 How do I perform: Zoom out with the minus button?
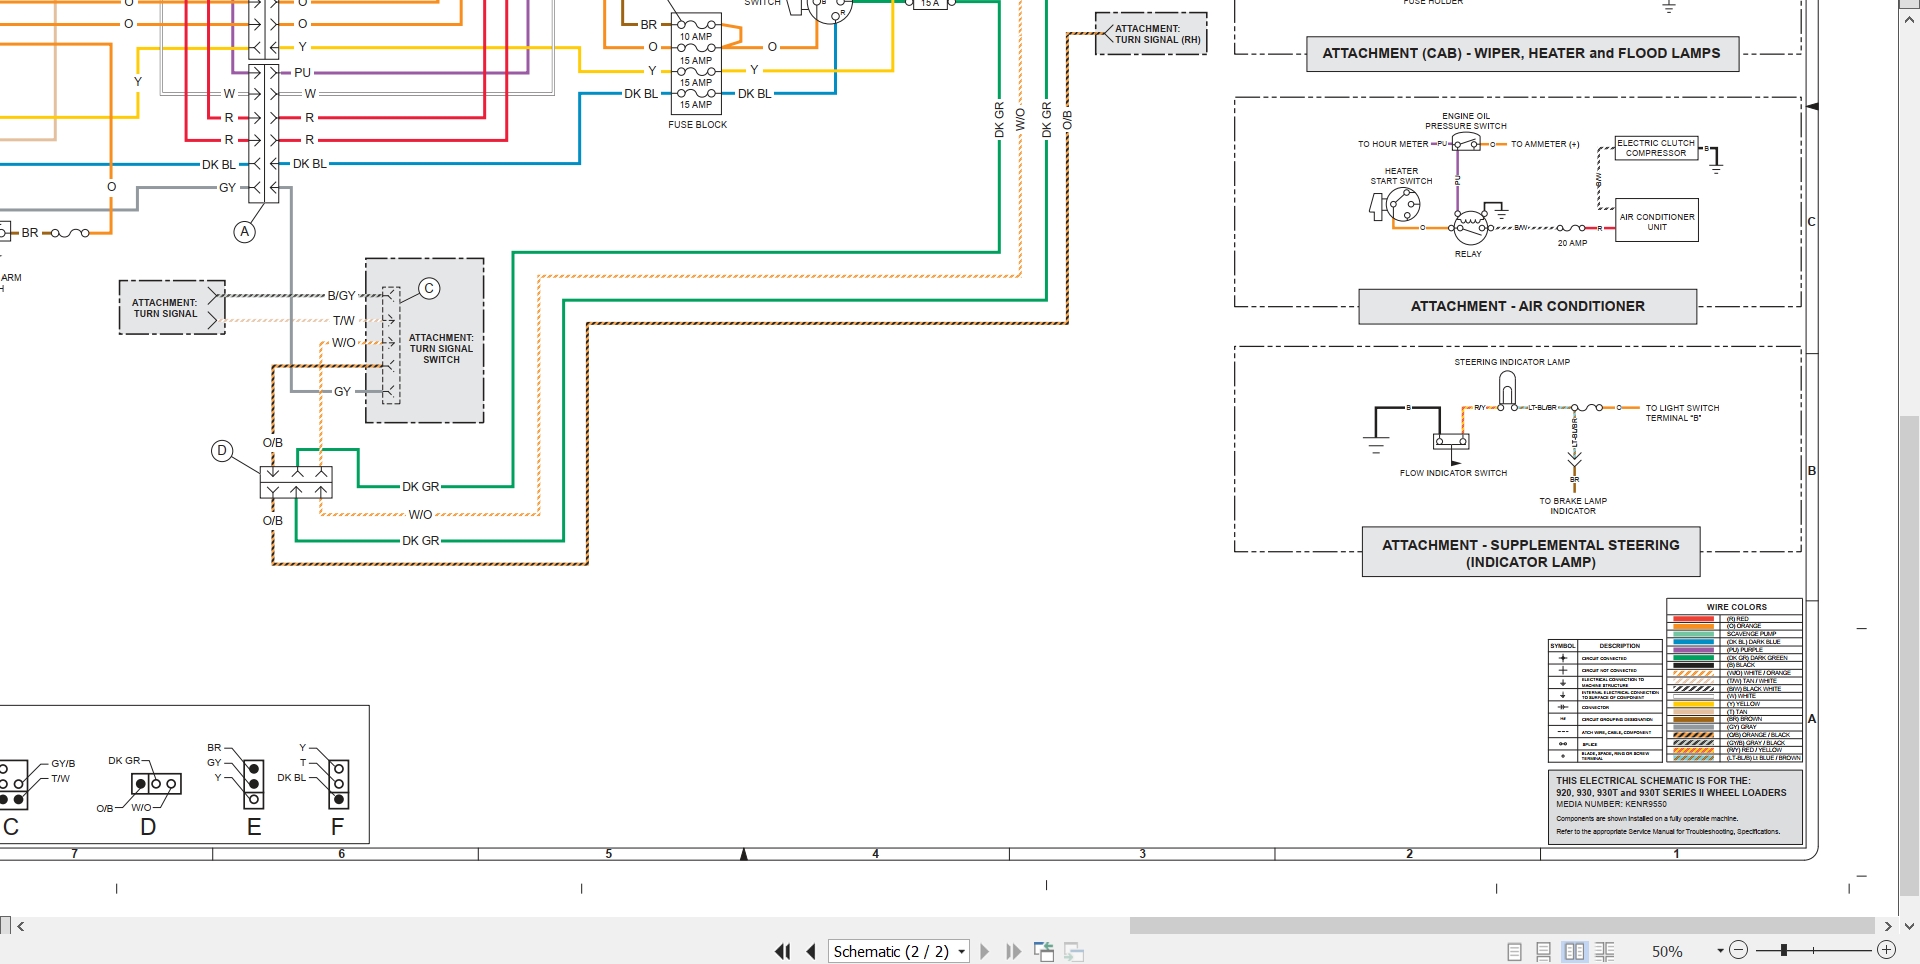pyautogui.click(x=1739, y=950)
